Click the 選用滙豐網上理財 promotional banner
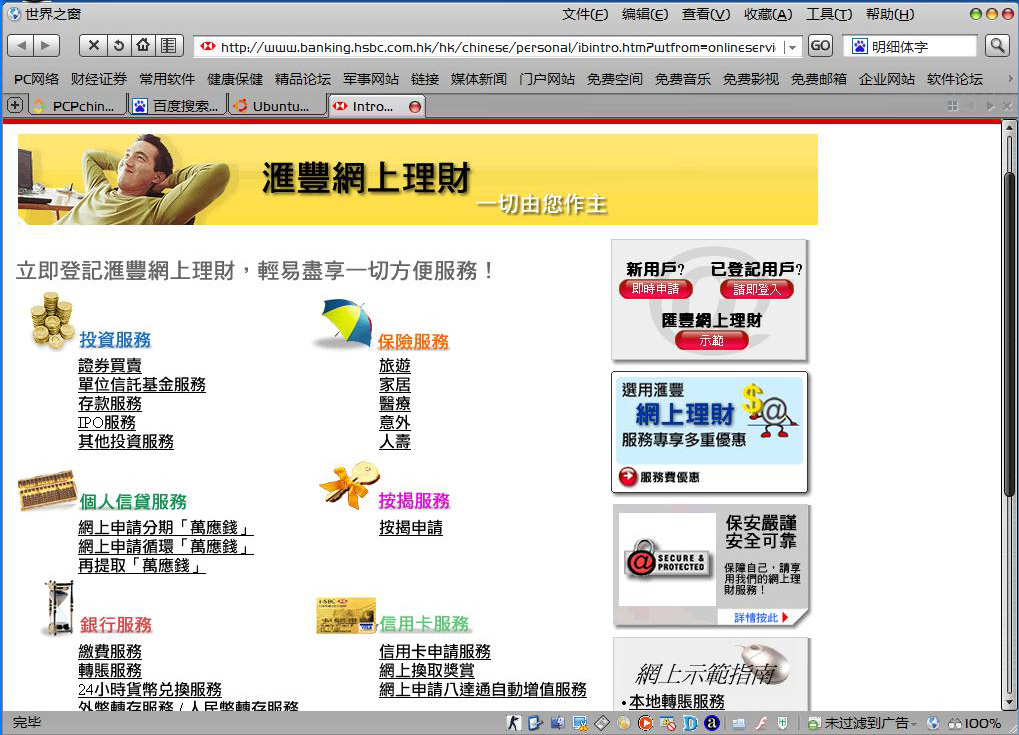The height and width of the screenshot is (735, 1019). pos(710,432)
